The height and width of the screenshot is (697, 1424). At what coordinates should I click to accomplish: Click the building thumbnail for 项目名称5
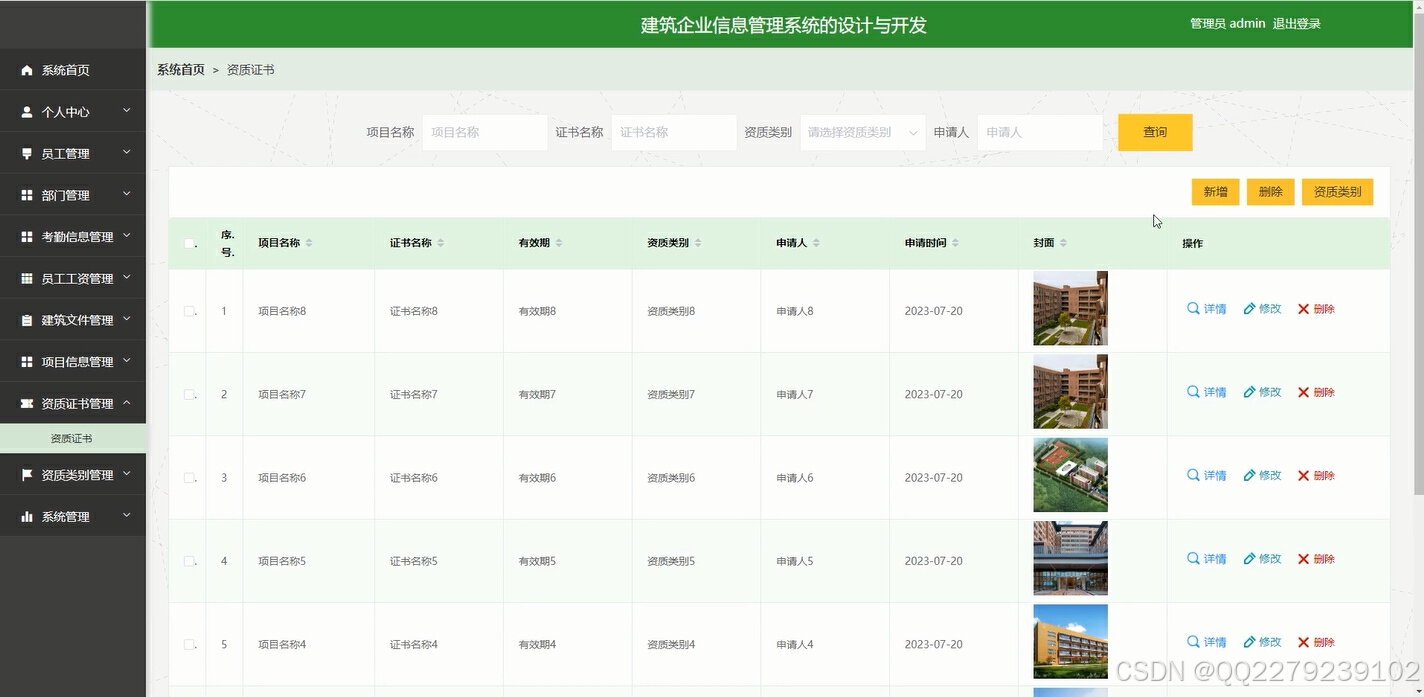[1070, 558]
